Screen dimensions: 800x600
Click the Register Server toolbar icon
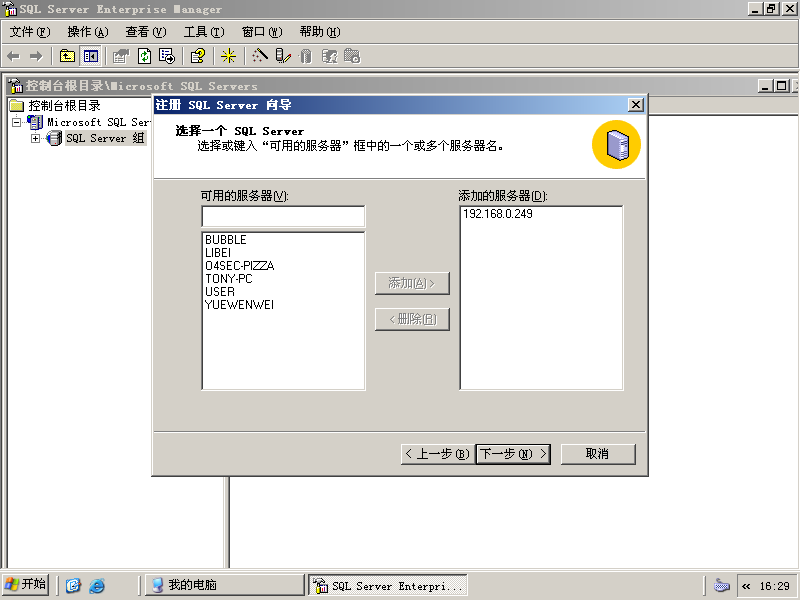coord(283,56)
